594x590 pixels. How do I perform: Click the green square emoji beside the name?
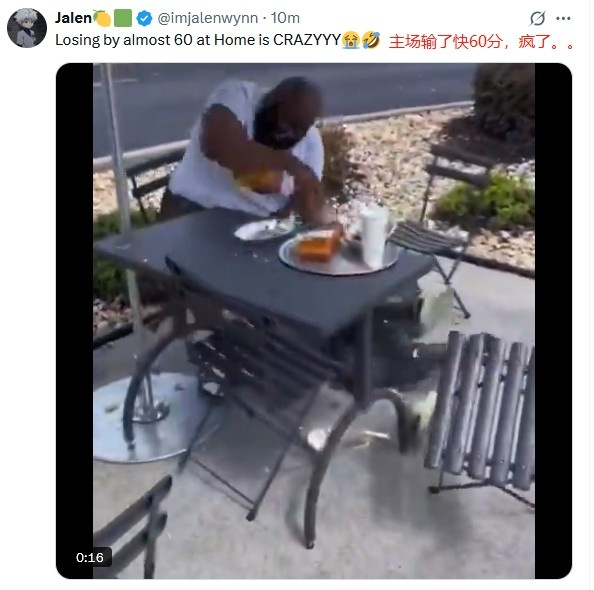[x=123, y=18]
